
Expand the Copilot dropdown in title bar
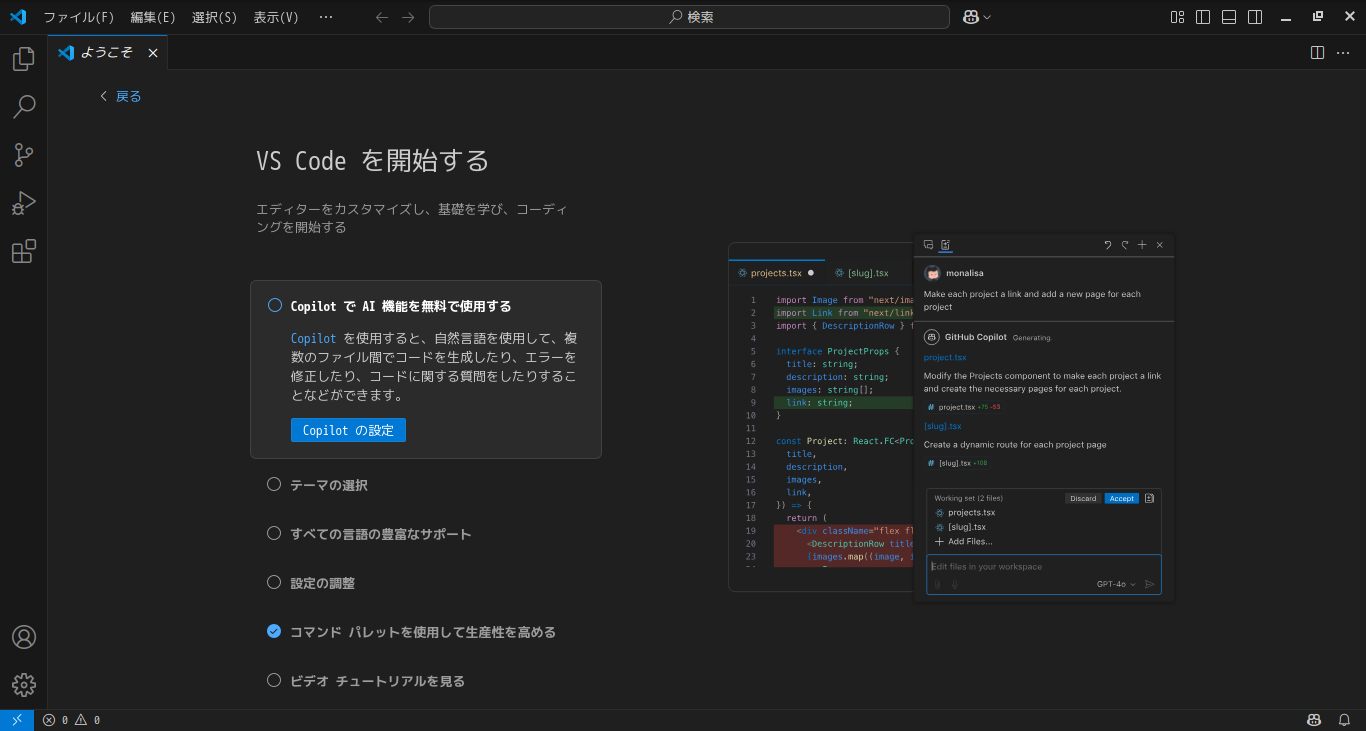[x=977, y=17]
